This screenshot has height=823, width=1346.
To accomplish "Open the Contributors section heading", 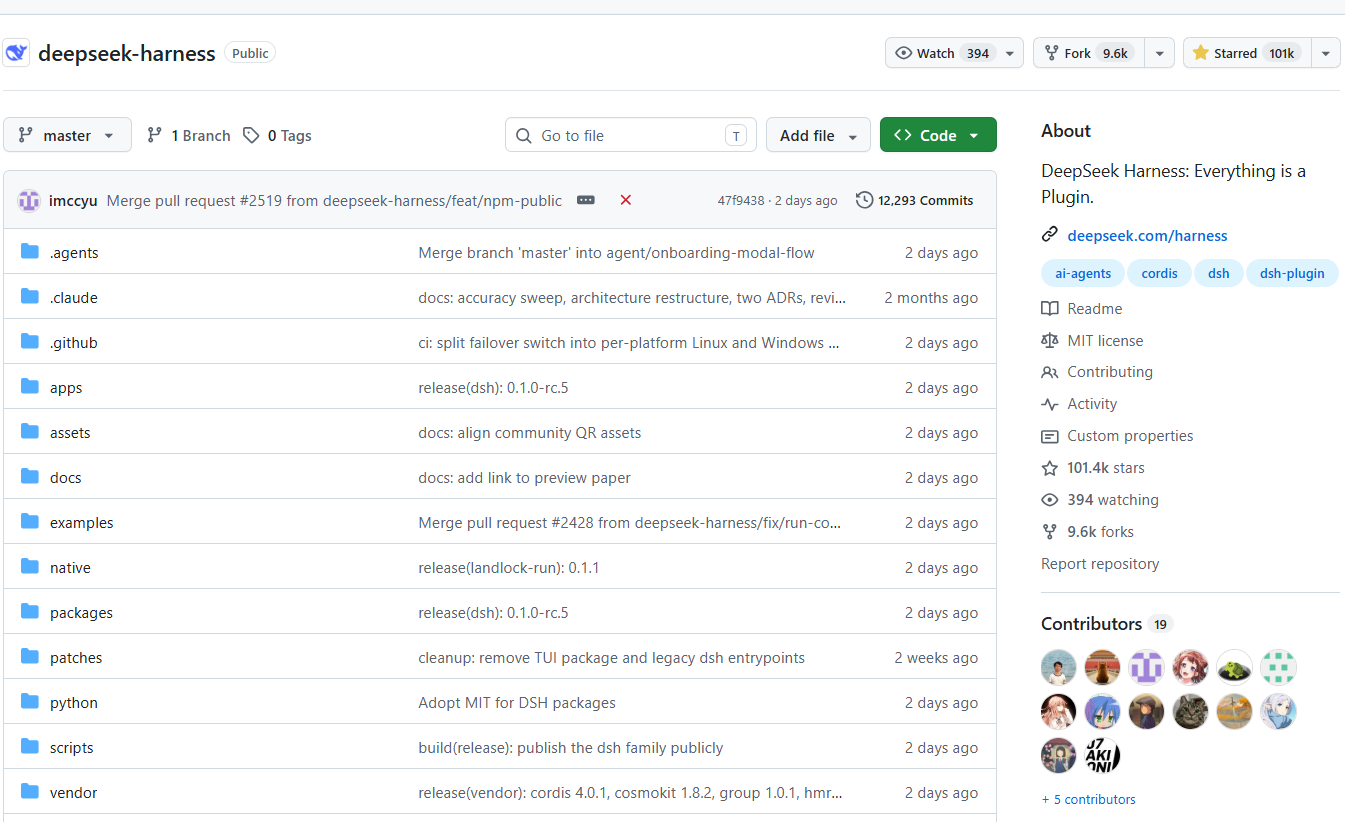I will pyautogui.click(x=1091, y=624).
